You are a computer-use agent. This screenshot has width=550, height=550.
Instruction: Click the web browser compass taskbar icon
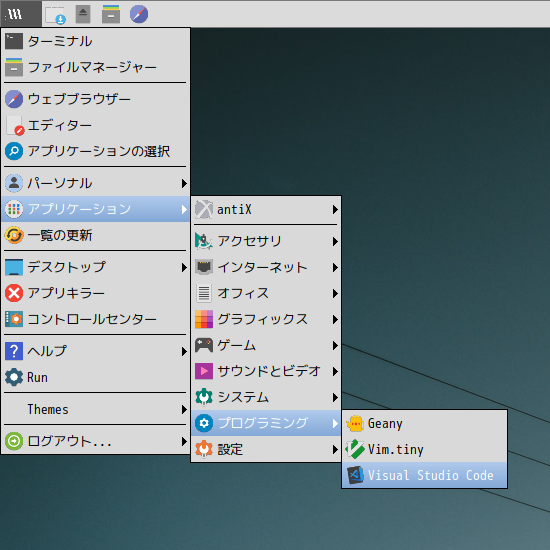(139, 14)
